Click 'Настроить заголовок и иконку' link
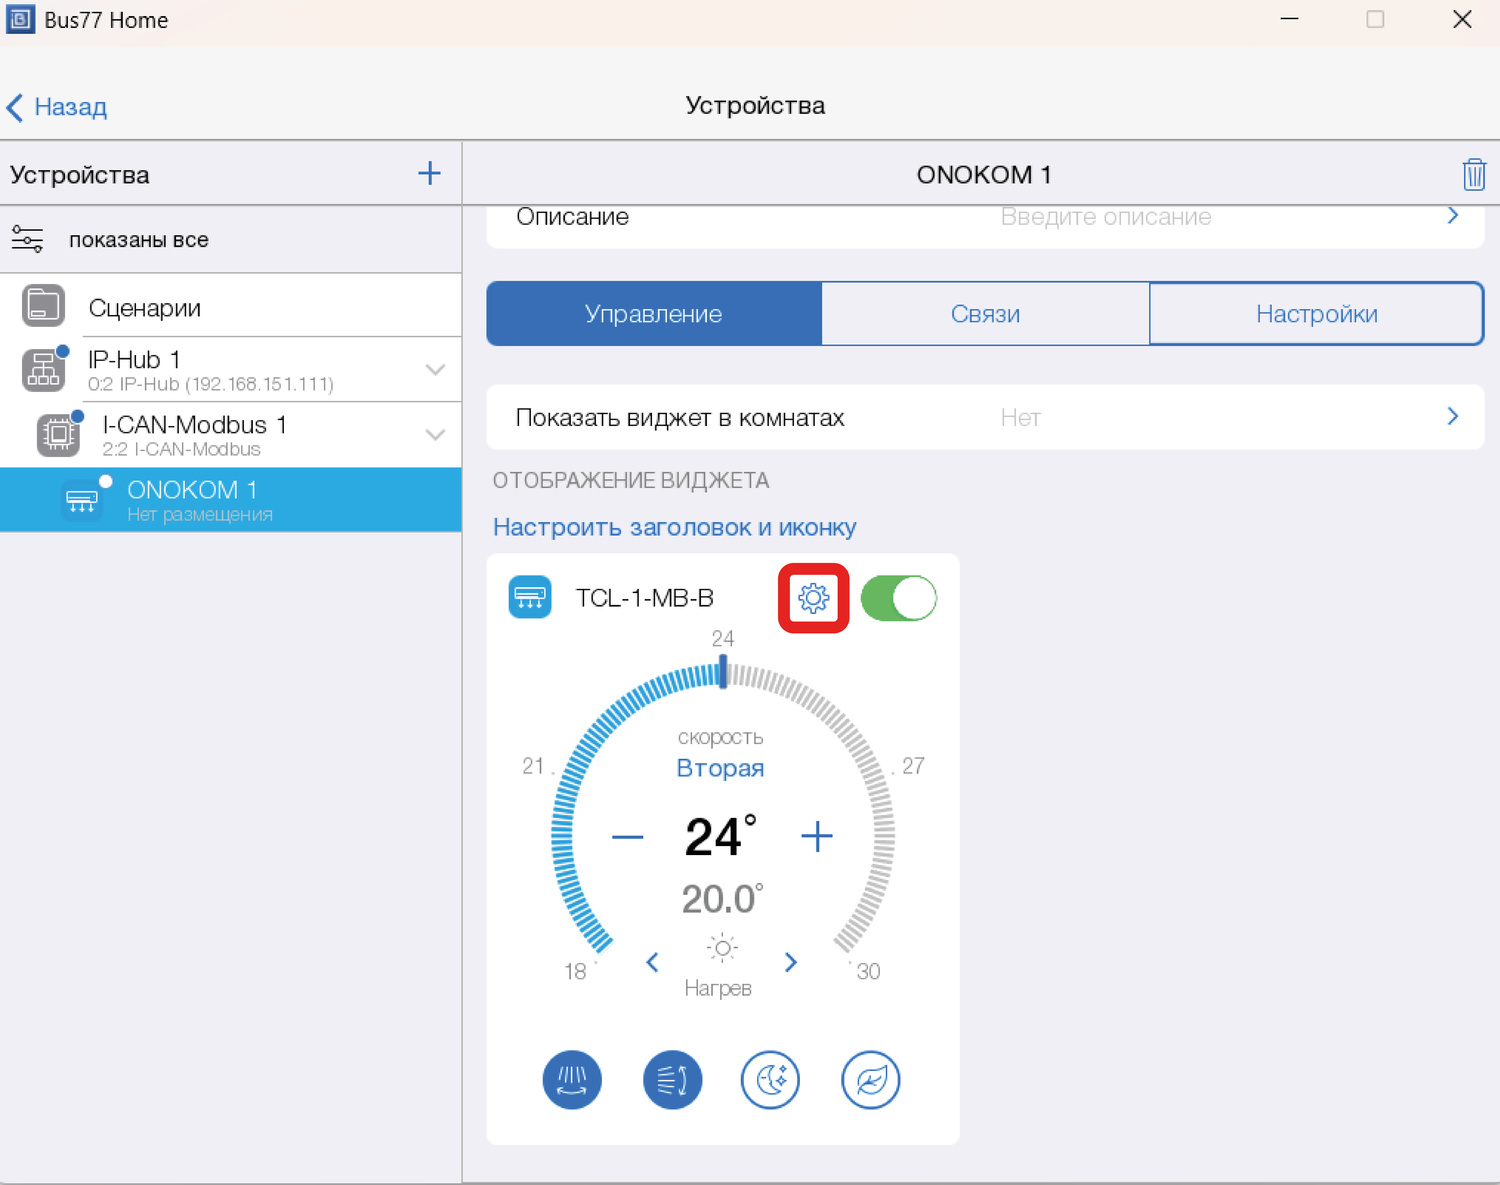1500x1185 pixels. click(674, 527)
